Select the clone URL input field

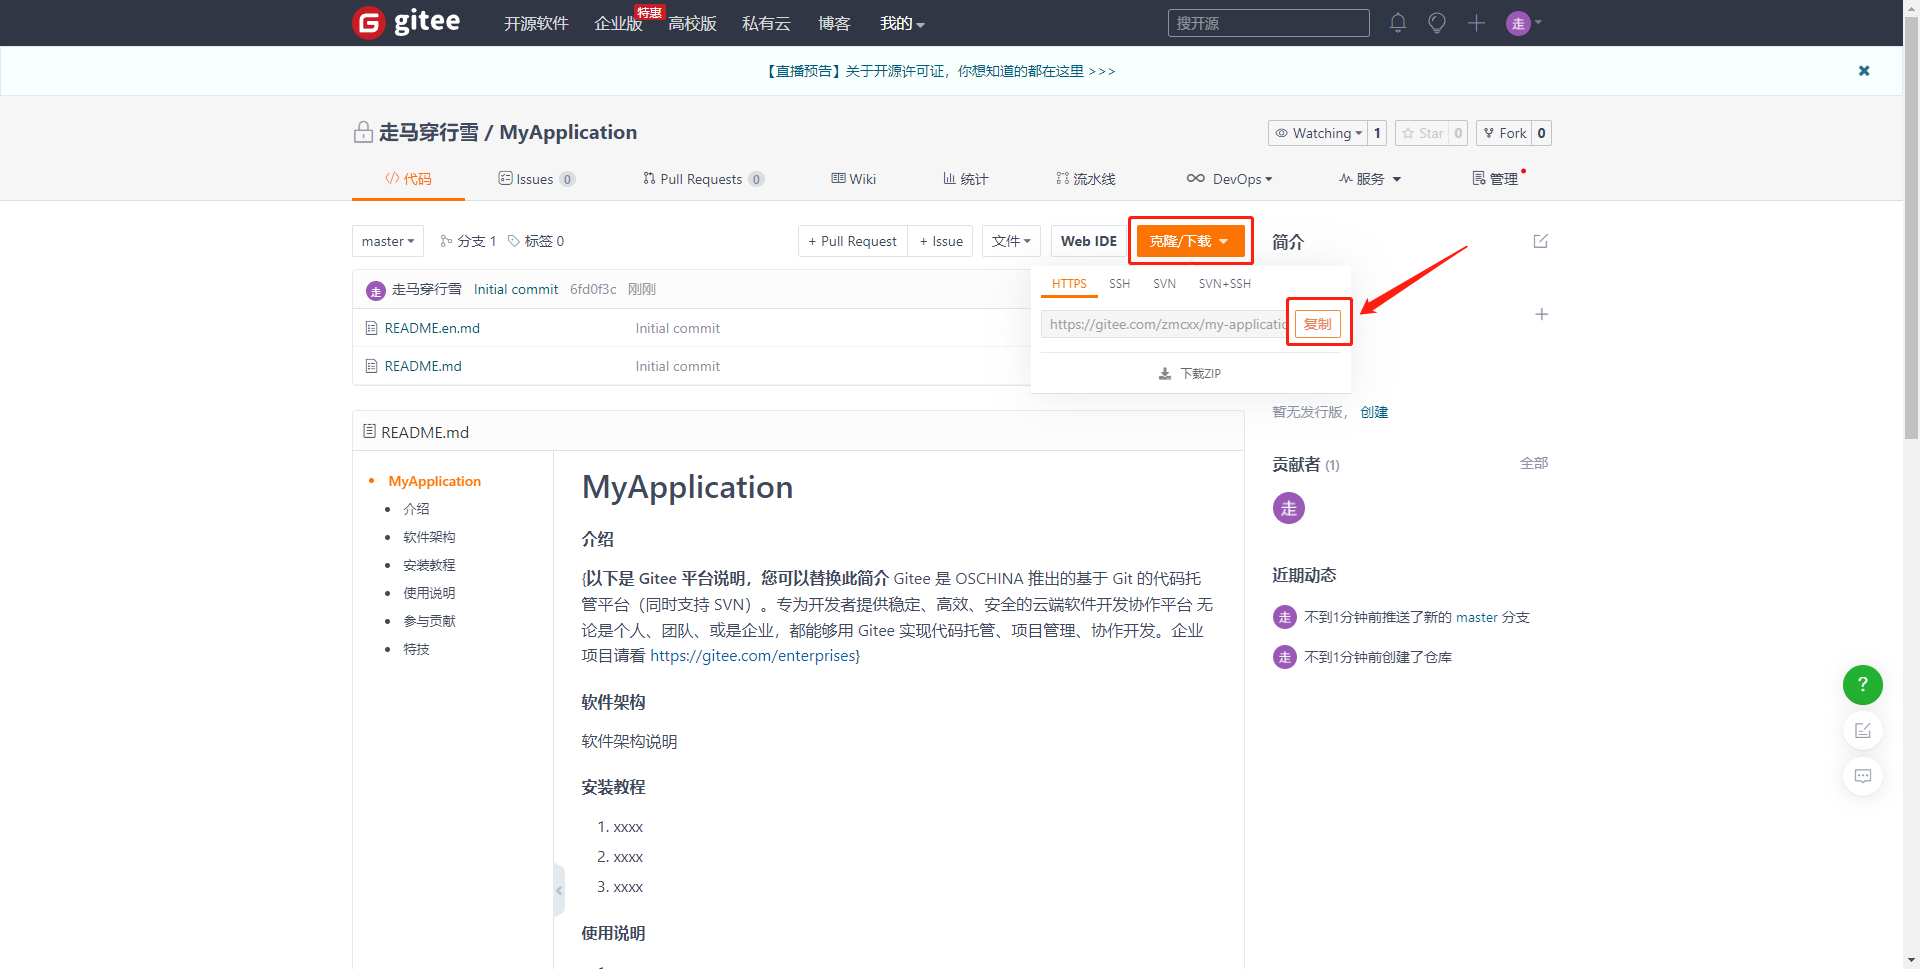point(1166,324)
